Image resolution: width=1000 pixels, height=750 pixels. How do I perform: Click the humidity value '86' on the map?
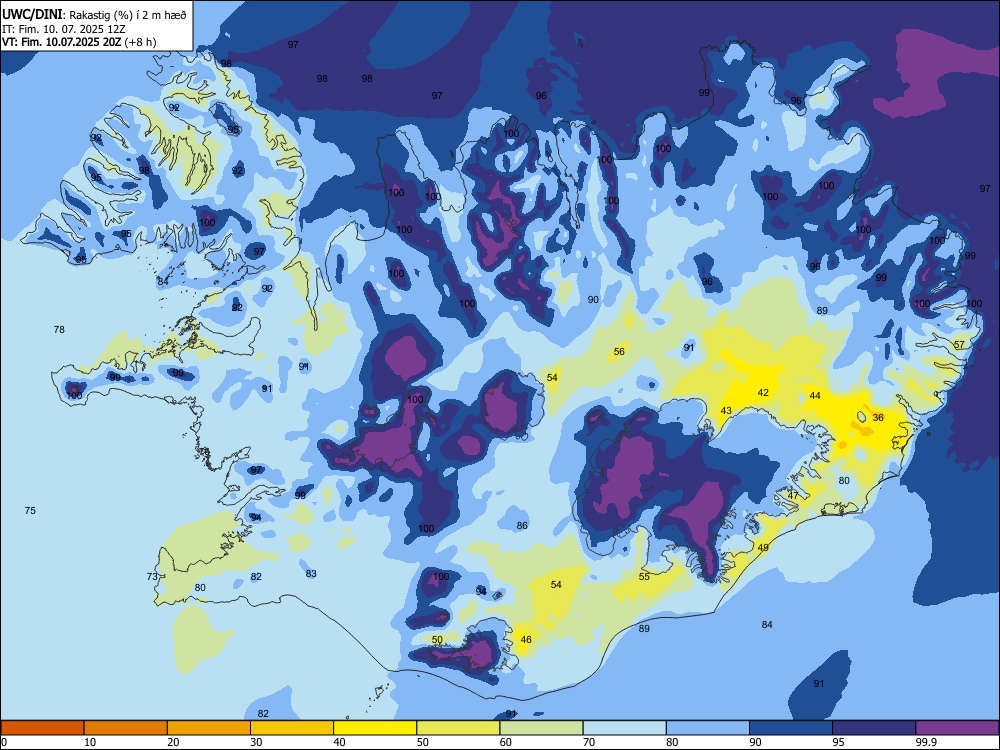click(x=522, y=526)
